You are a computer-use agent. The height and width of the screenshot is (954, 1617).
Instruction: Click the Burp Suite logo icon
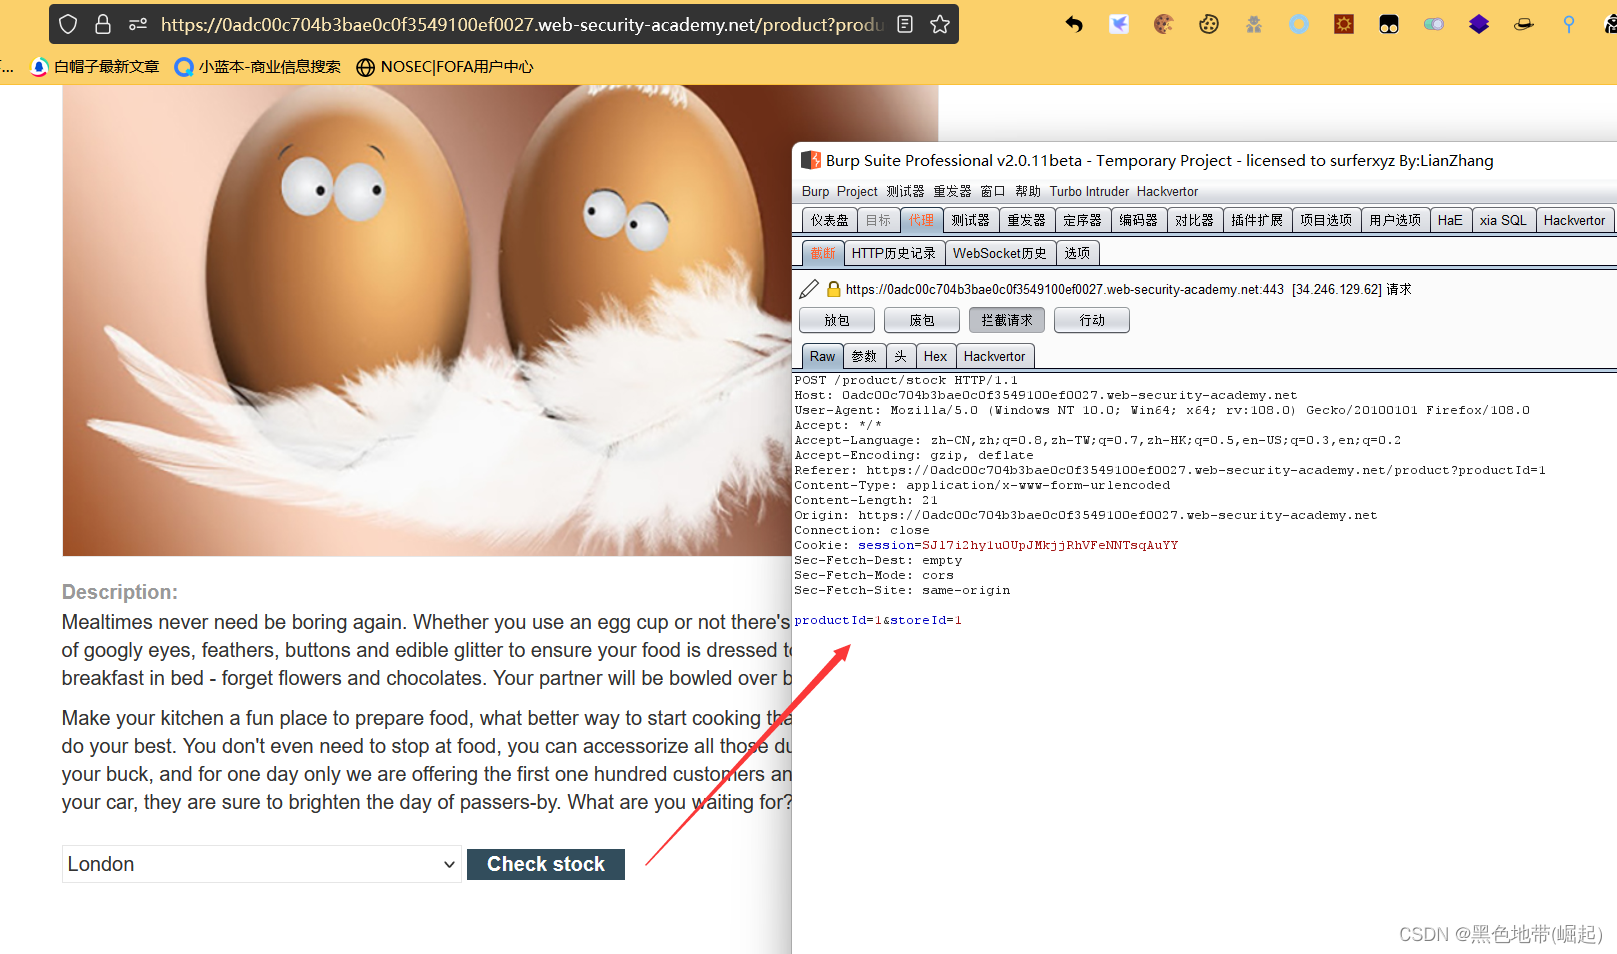(x=811, y=160)
